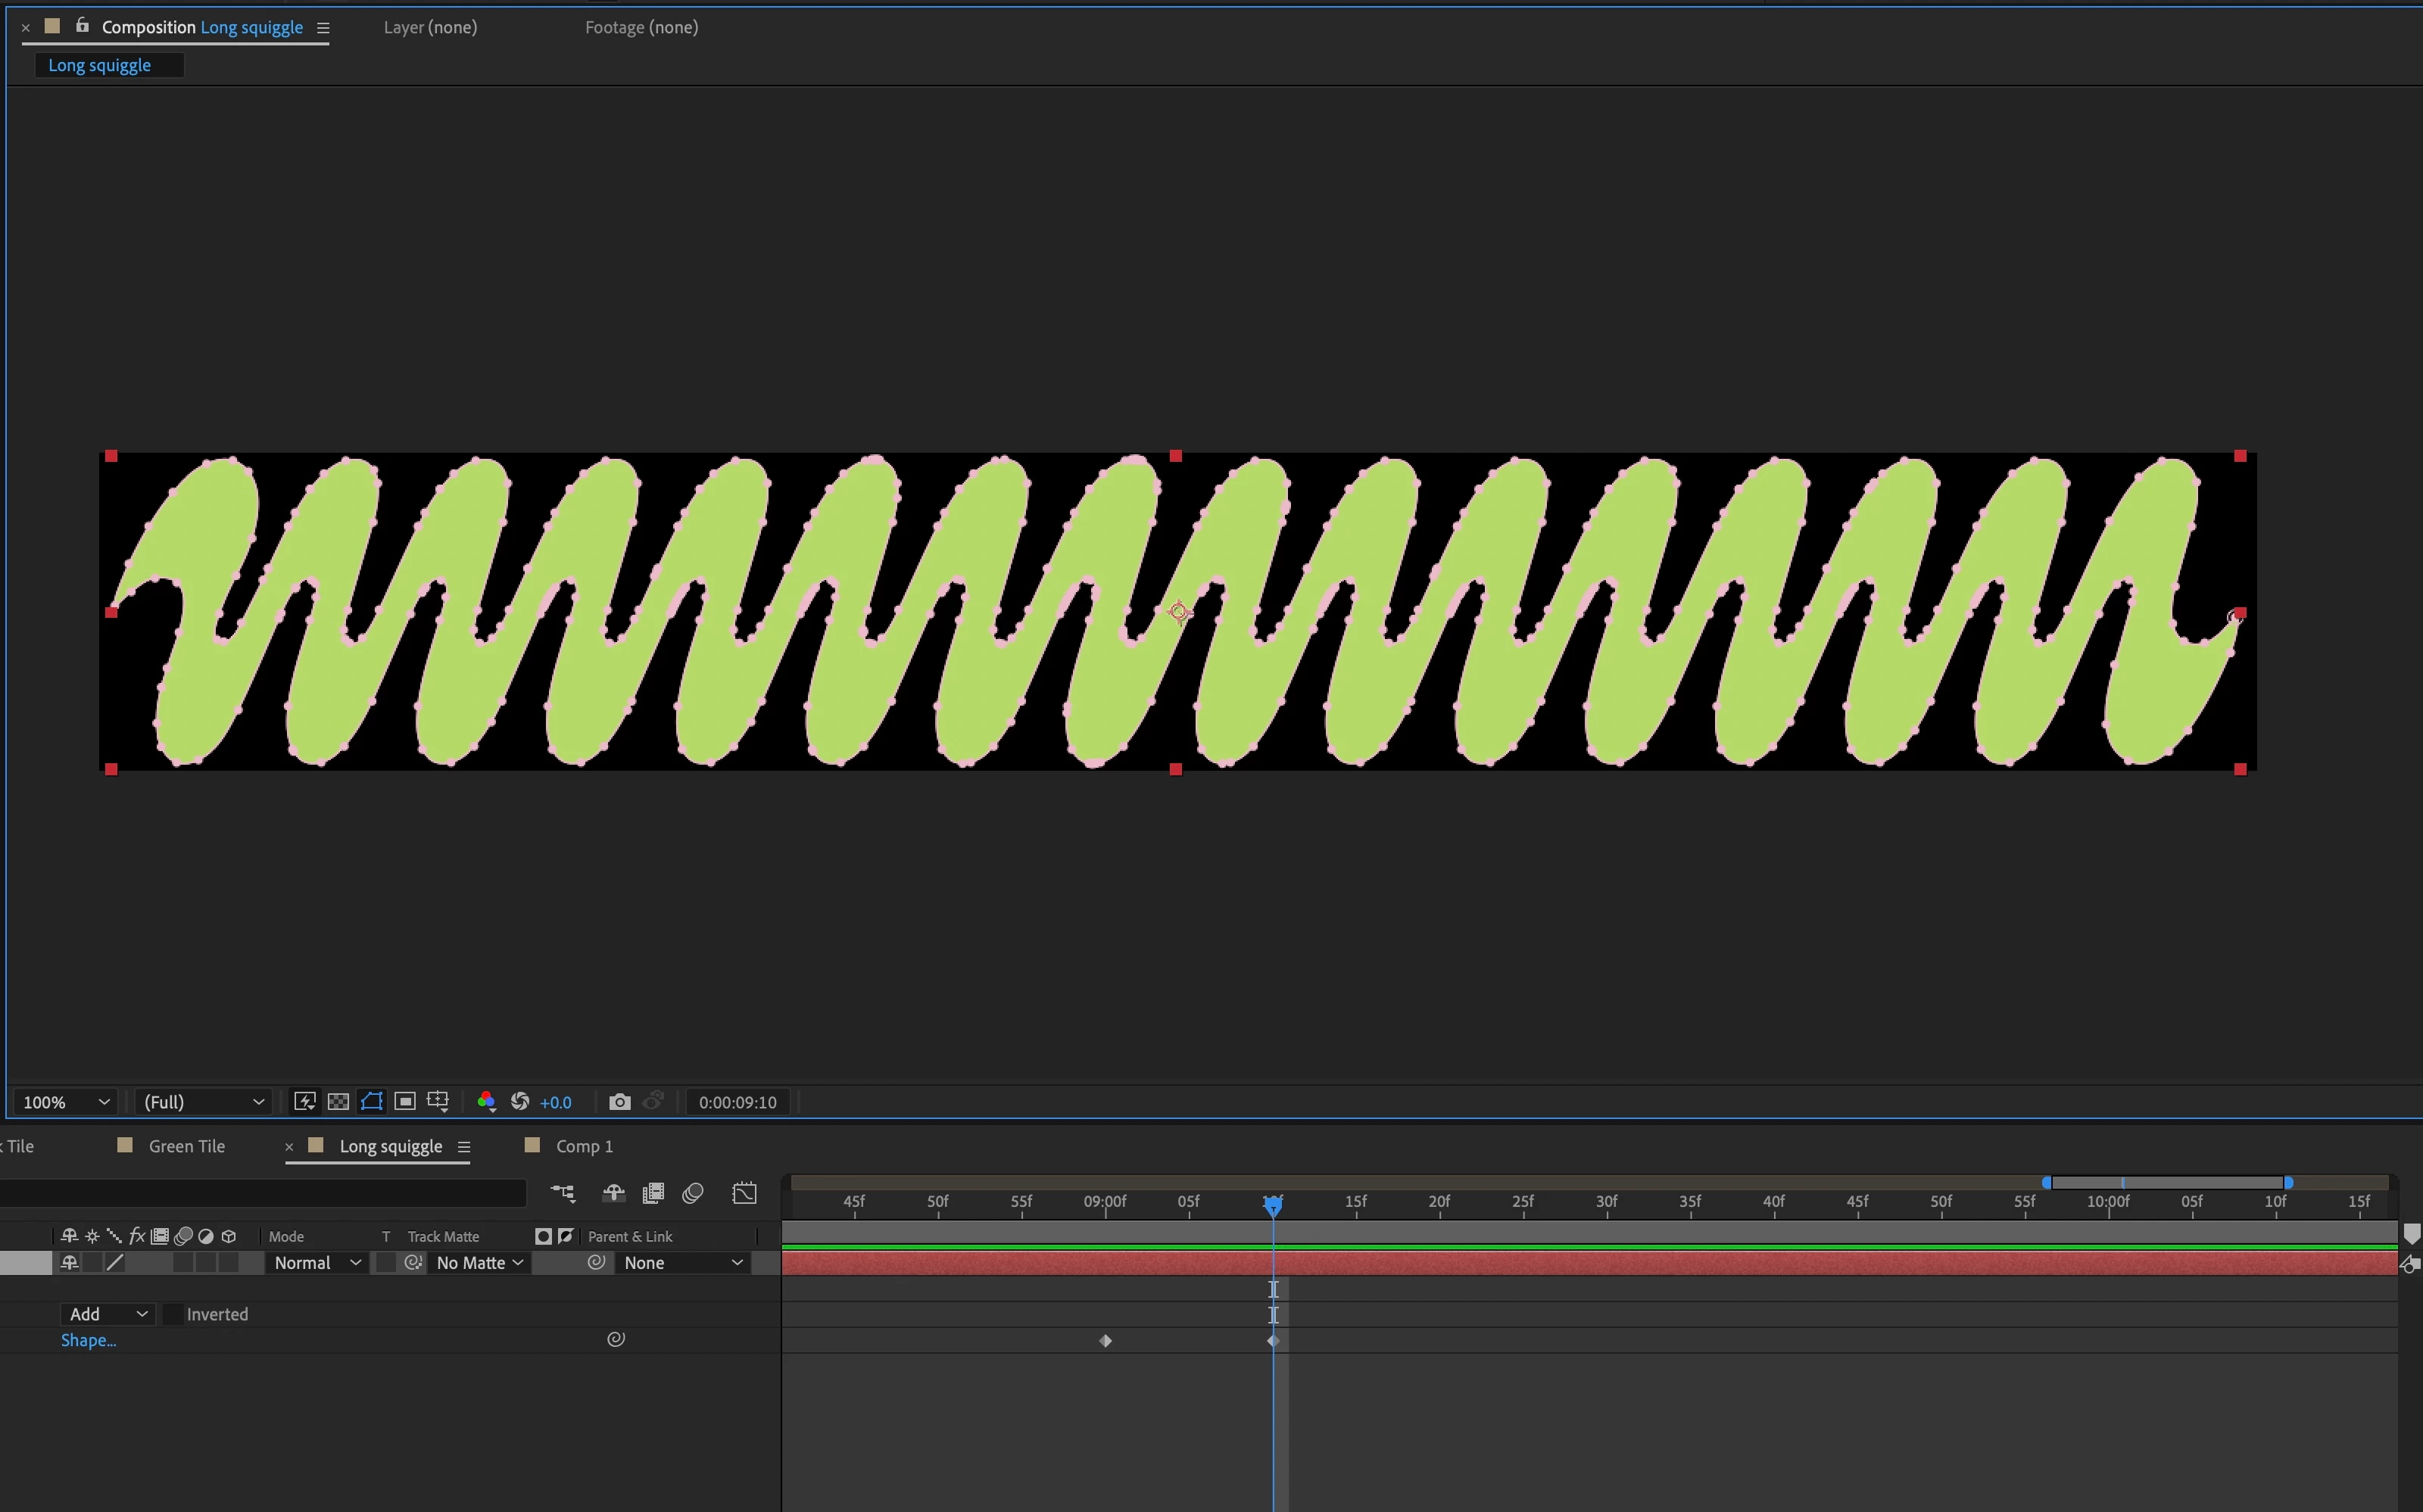Take a snapshot with the camera icon
The image size is (2423, 1512).
(x=619, y=1101)
